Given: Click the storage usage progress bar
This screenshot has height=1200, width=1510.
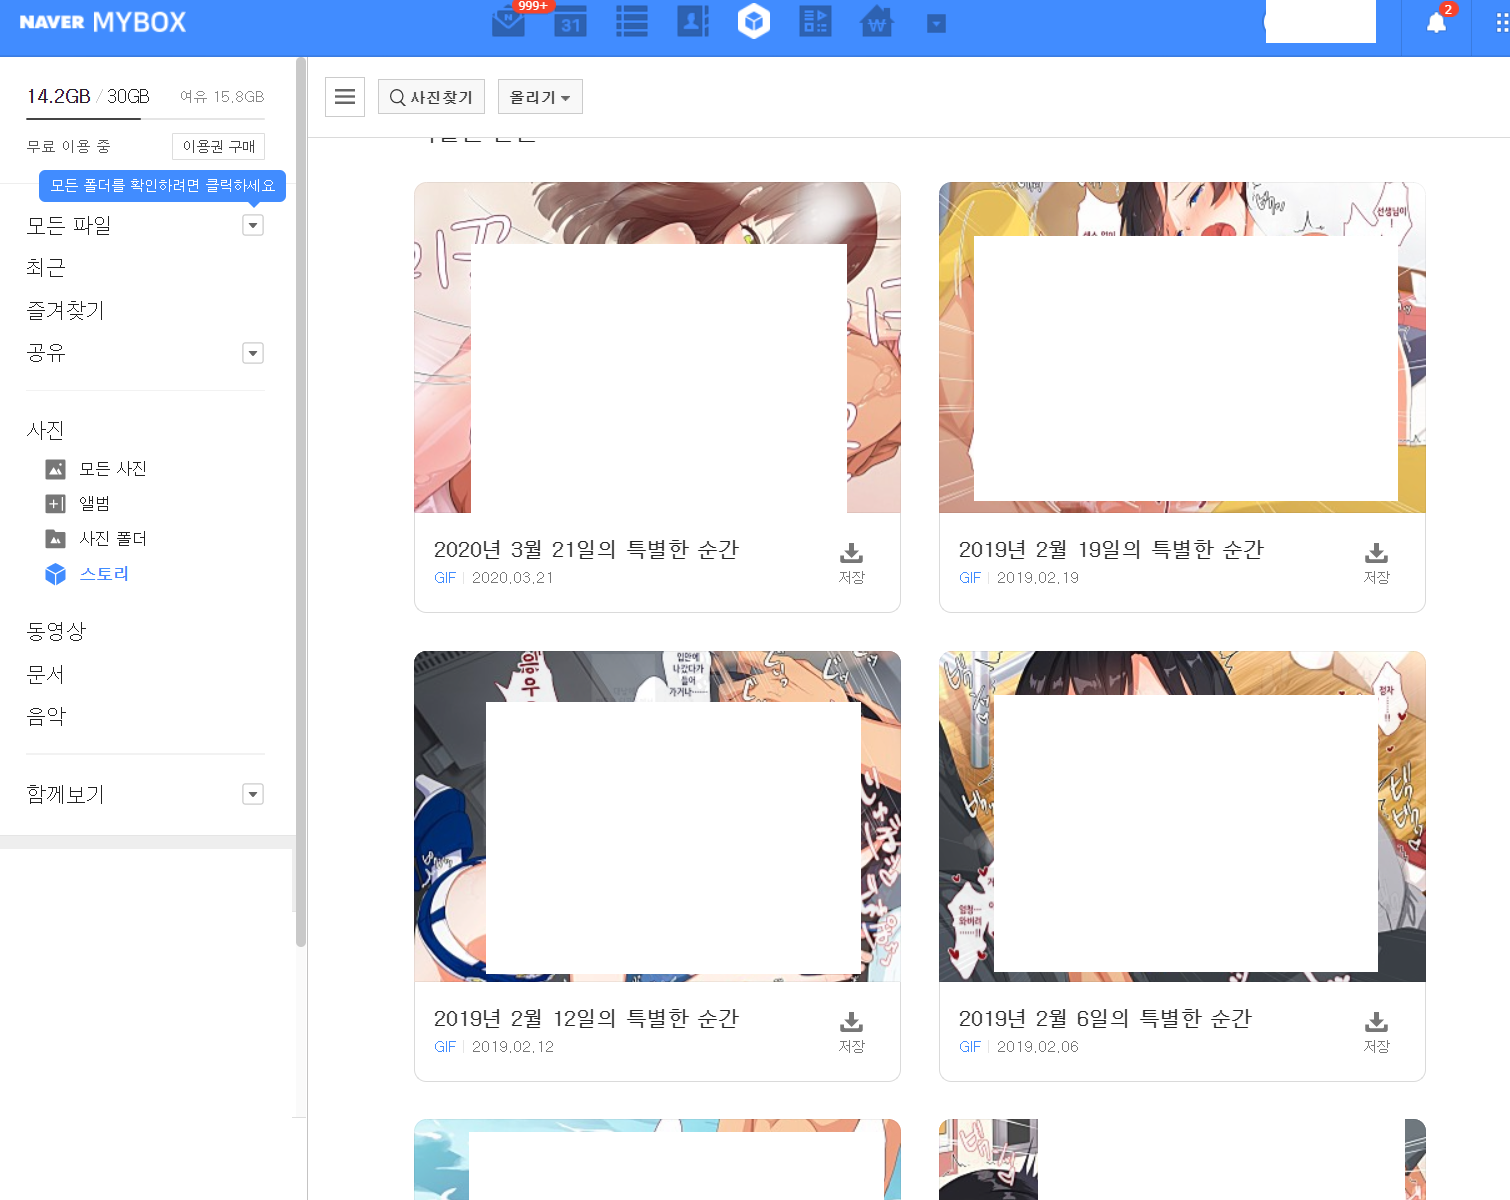Looking at the screenshot, I should [145, 119].
